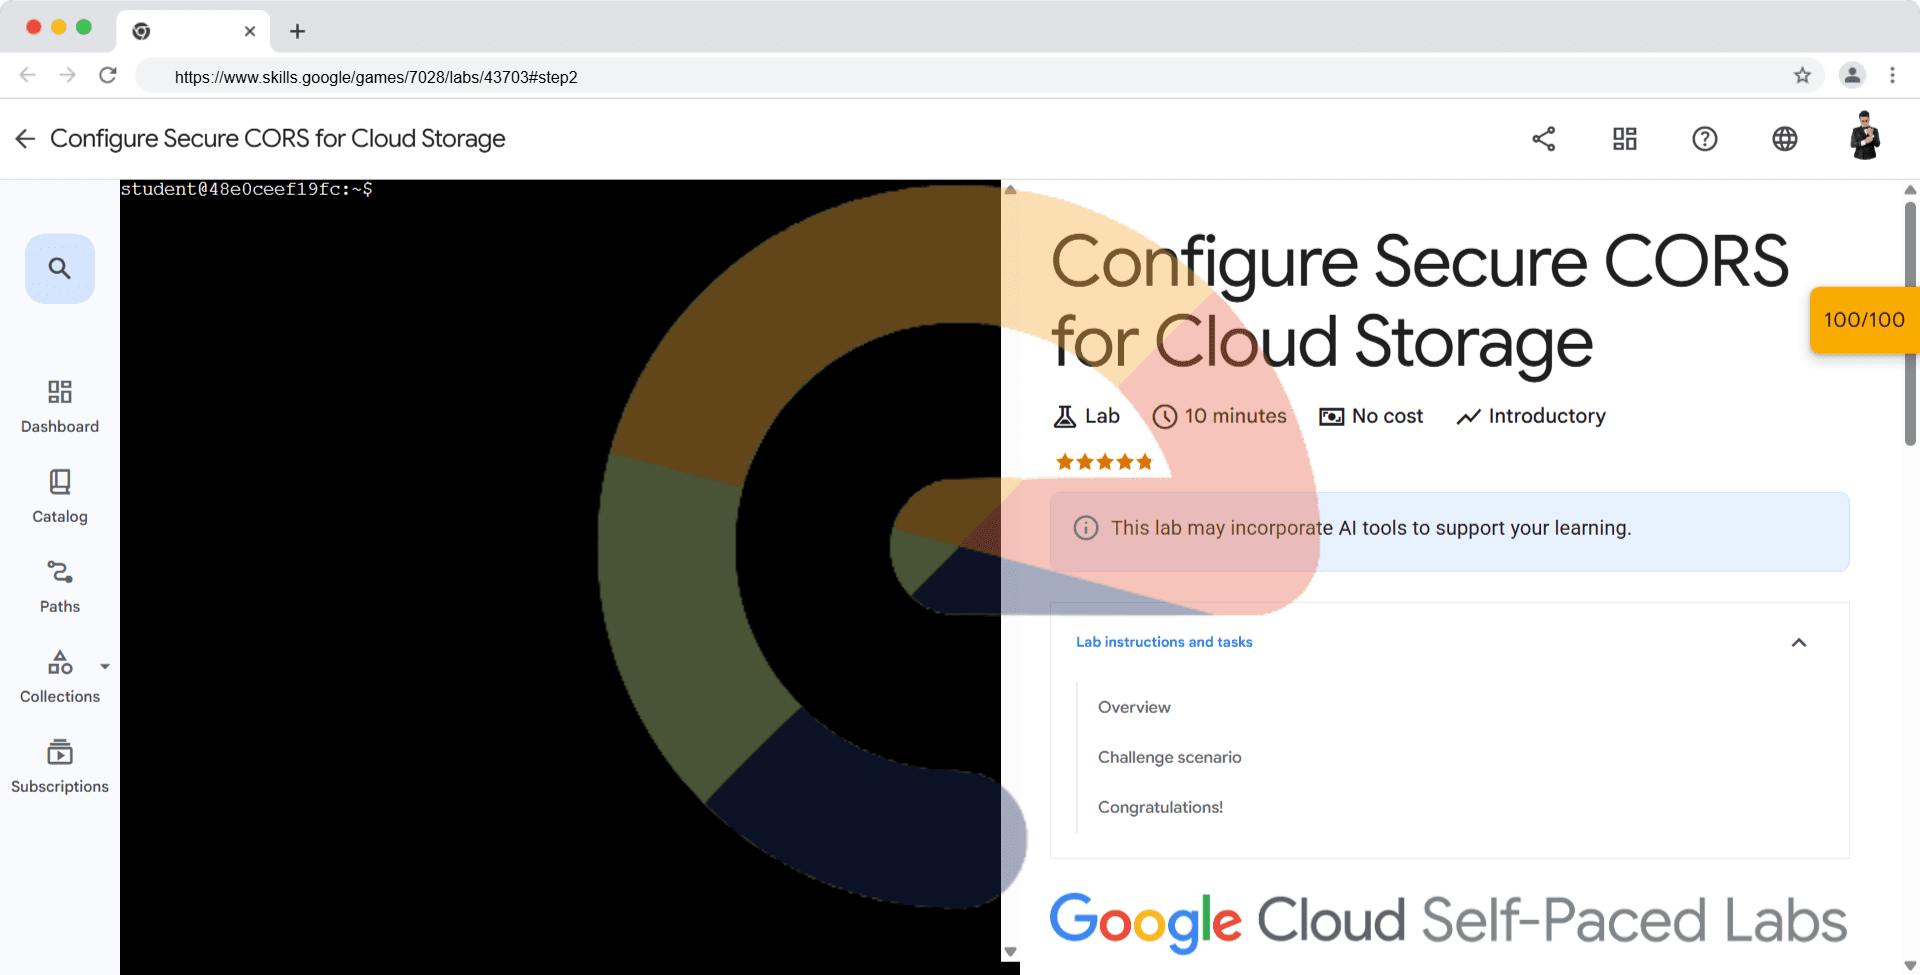Expand the Collections dropdown arrow

tap(105, 666)
